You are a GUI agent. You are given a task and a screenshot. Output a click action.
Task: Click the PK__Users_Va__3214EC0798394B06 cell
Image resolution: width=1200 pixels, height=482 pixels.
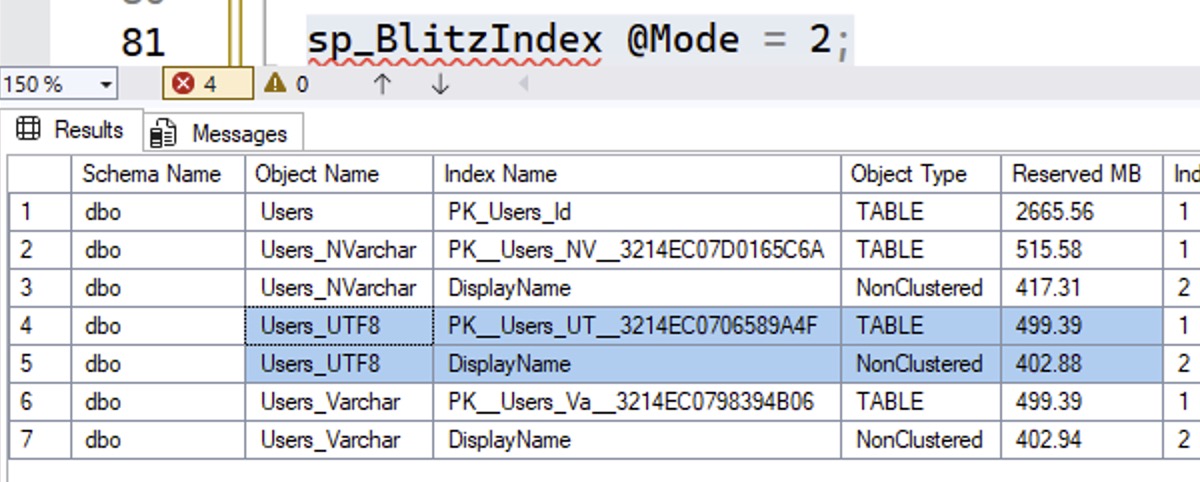[637, 402]
